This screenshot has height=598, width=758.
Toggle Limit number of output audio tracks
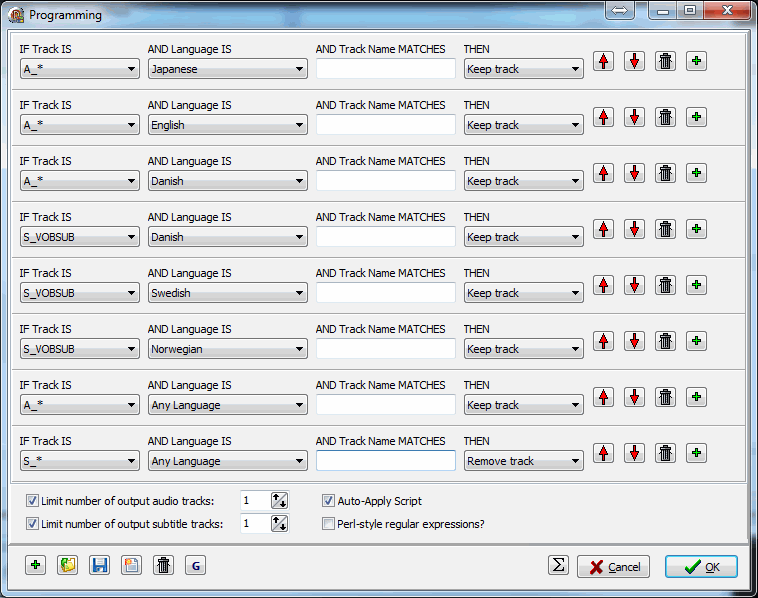click(x=32, y=501)
